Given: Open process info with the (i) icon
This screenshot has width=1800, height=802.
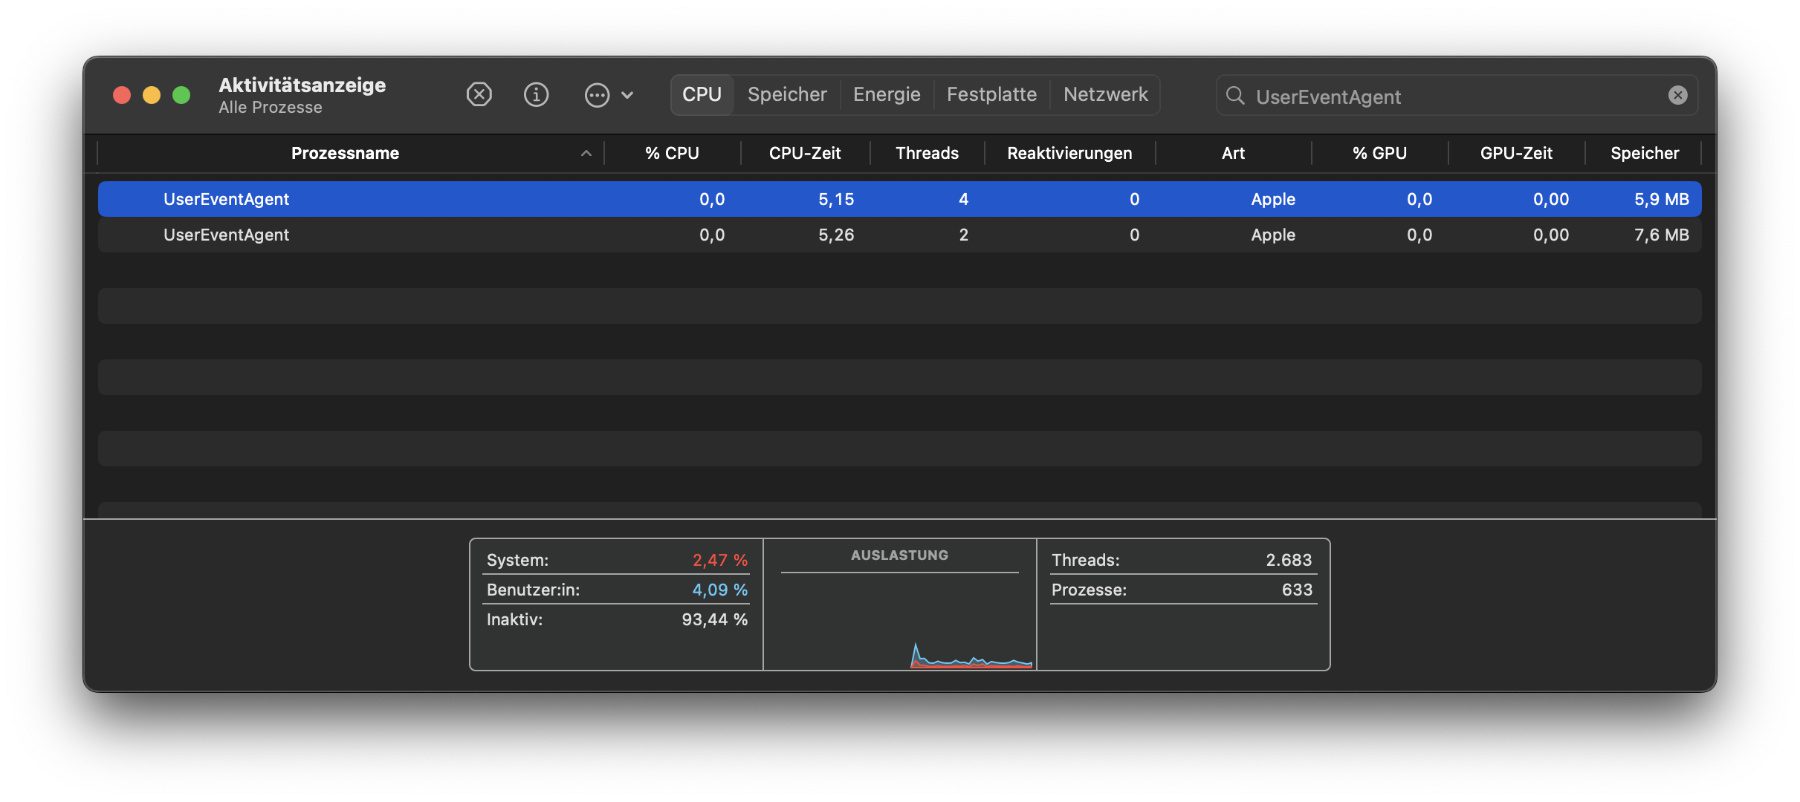Looking at the screenshot, I should (x=536, y=94).
